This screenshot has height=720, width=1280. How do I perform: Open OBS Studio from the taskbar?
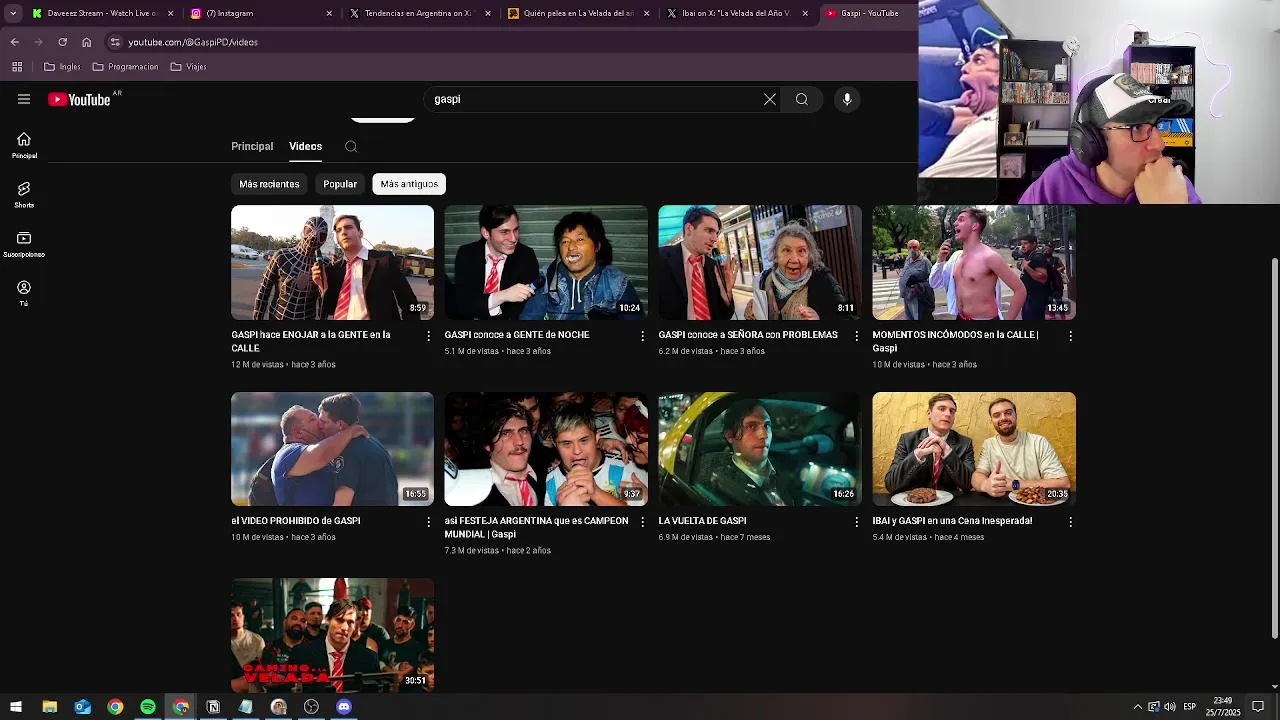(311, 707)
